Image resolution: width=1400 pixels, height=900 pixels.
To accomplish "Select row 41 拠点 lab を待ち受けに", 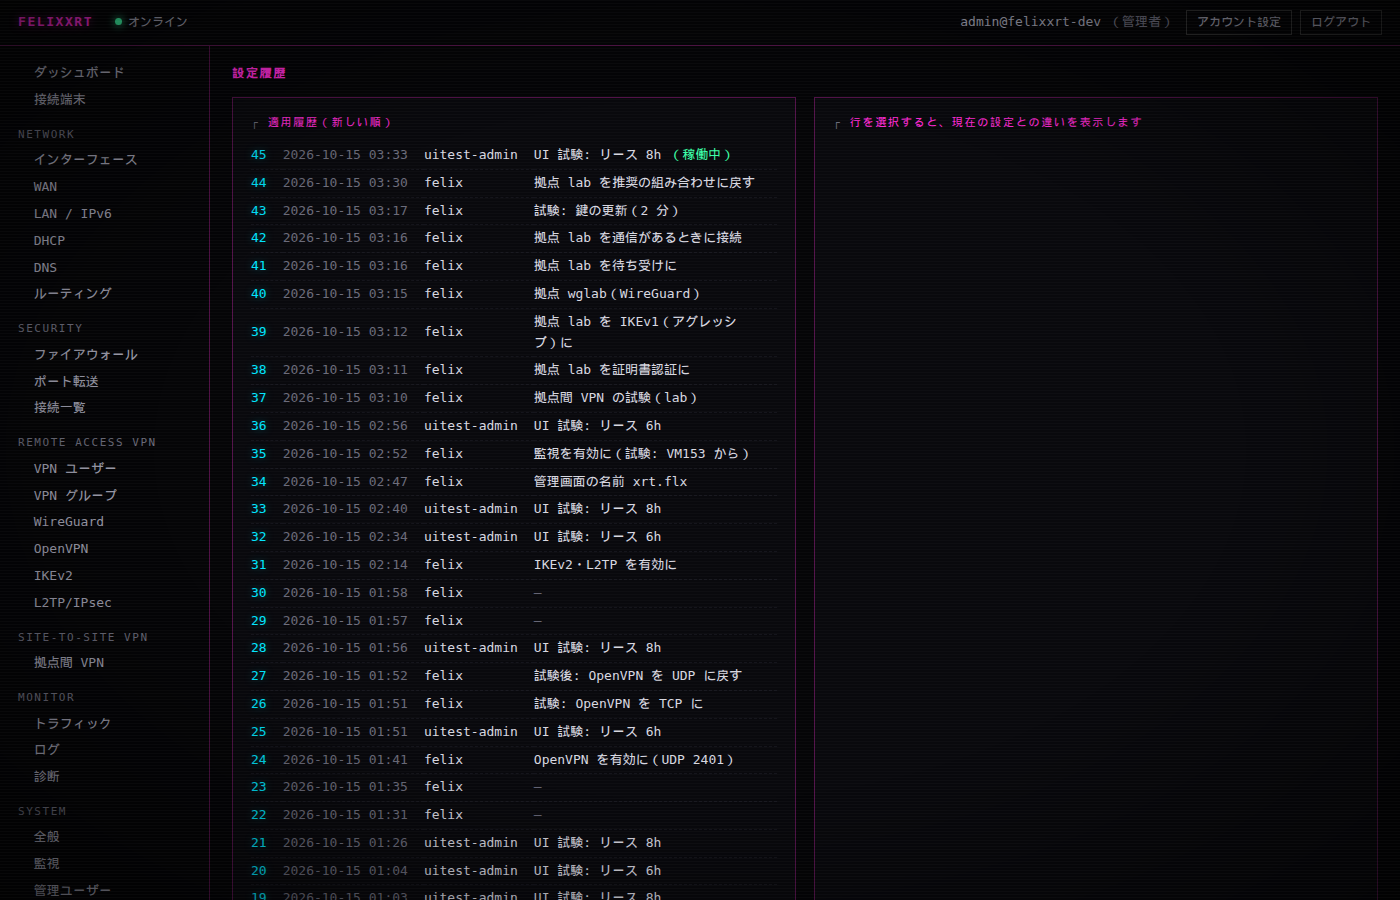I will pos(513,266).
